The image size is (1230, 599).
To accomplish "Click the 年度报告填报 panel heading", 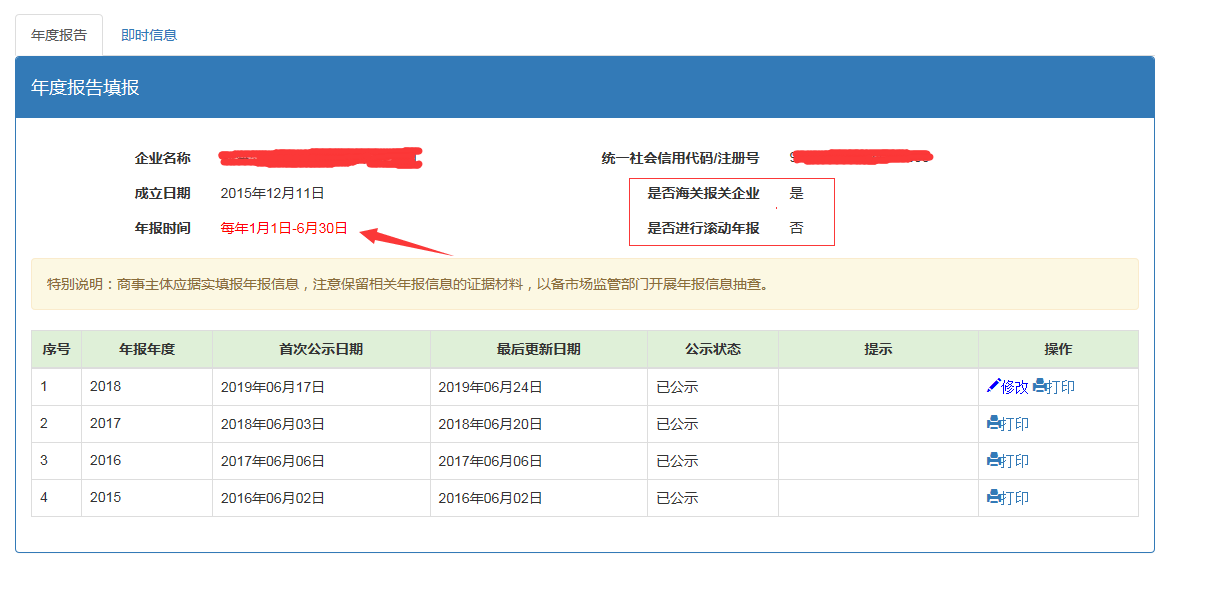I will pyautogui.click(x=85, y=88).
